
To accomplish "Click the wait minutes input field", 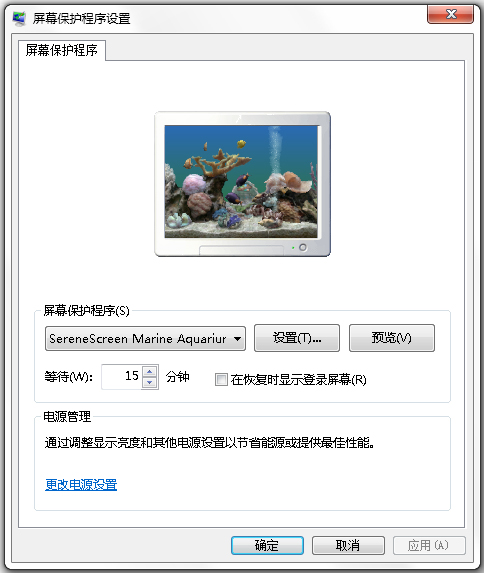I will 121,377.
